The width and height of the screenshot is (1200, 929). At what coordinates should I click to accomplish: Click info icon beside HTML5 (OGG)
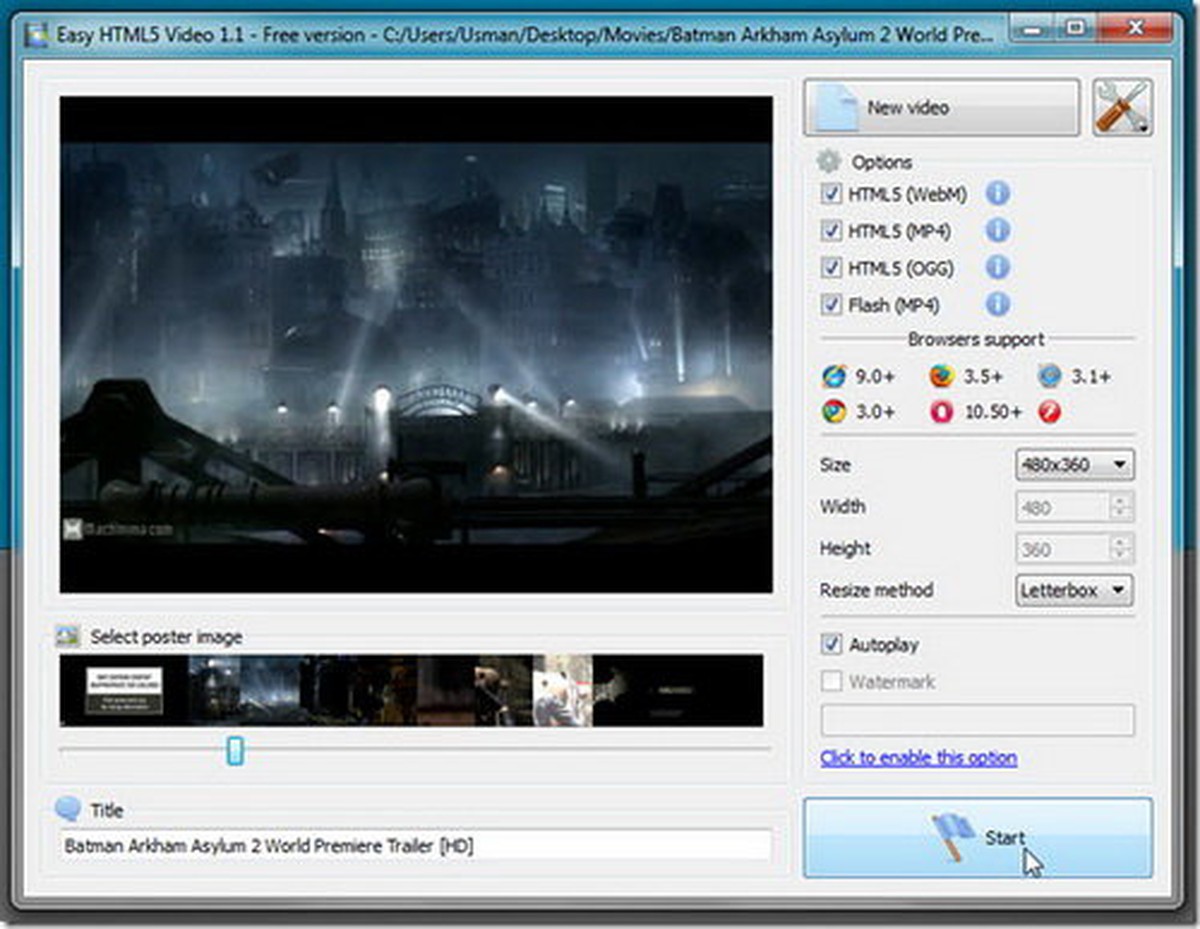(x=997, y=268)
